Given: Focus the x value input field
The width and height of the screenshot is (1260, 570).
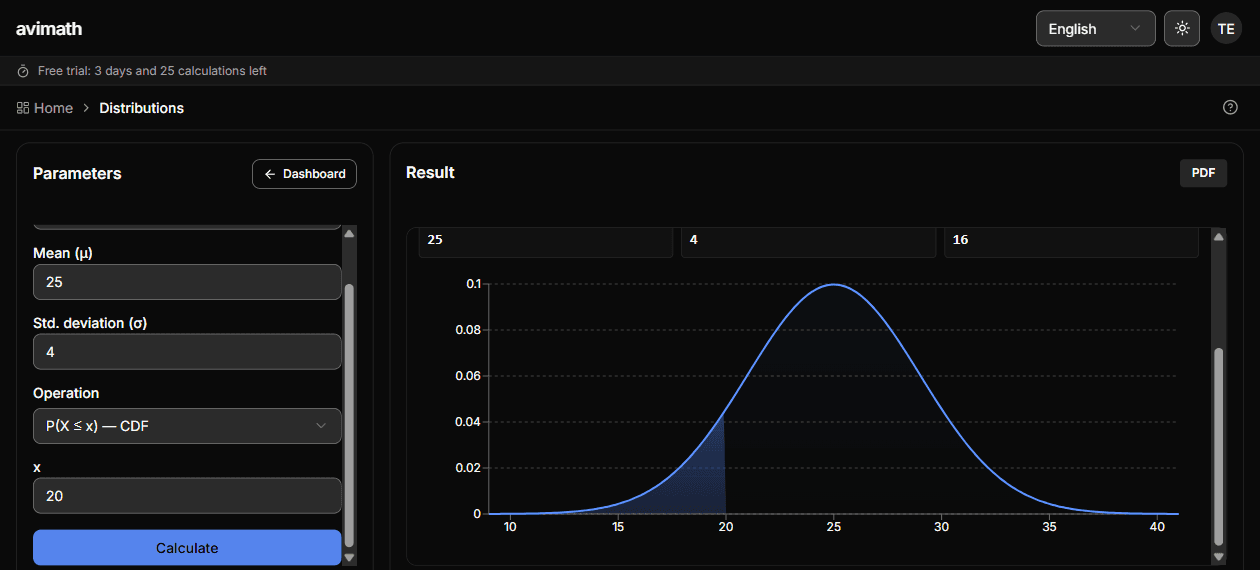Looking at the screenshot, I should pyautogui.click(x=187, y=496).
